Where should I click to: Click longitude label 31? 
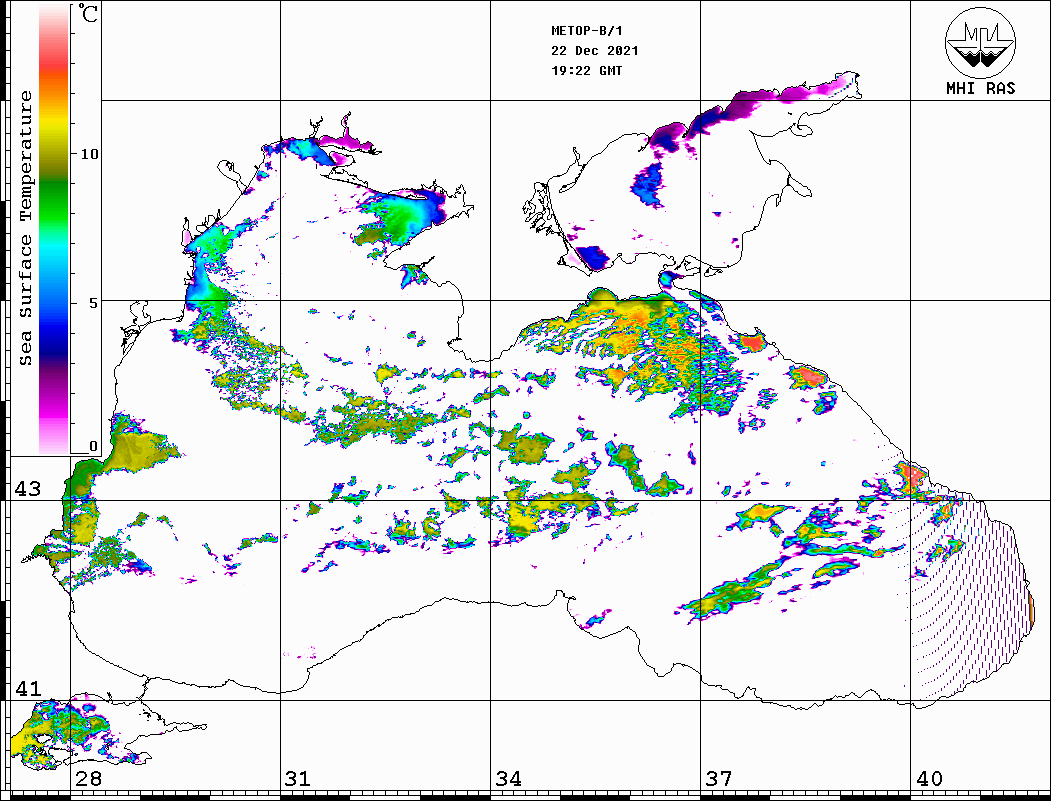coord(298,778)
